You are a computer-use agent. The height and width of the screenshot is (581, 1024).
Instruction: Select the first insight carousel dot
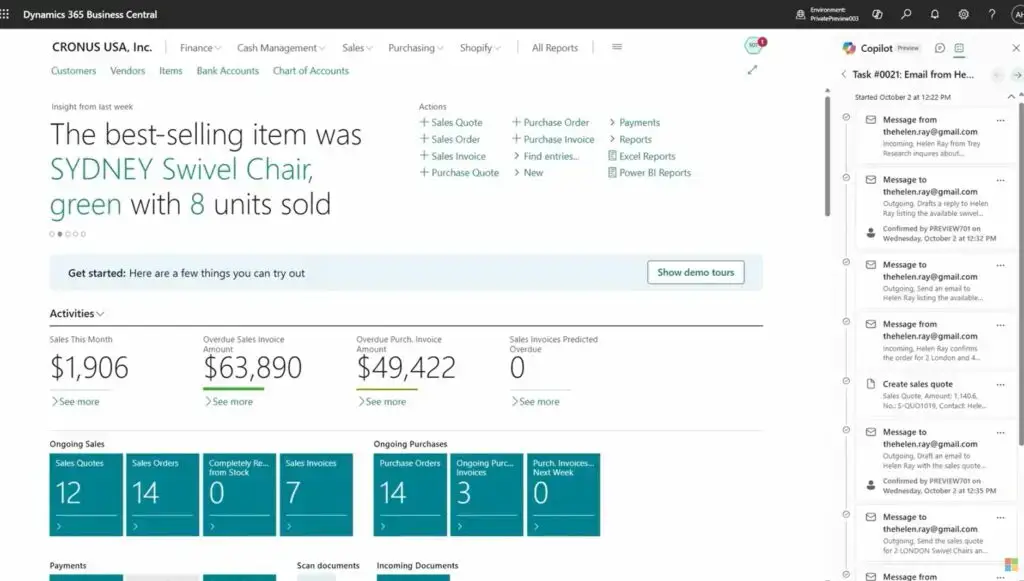[x=52, y=234]
